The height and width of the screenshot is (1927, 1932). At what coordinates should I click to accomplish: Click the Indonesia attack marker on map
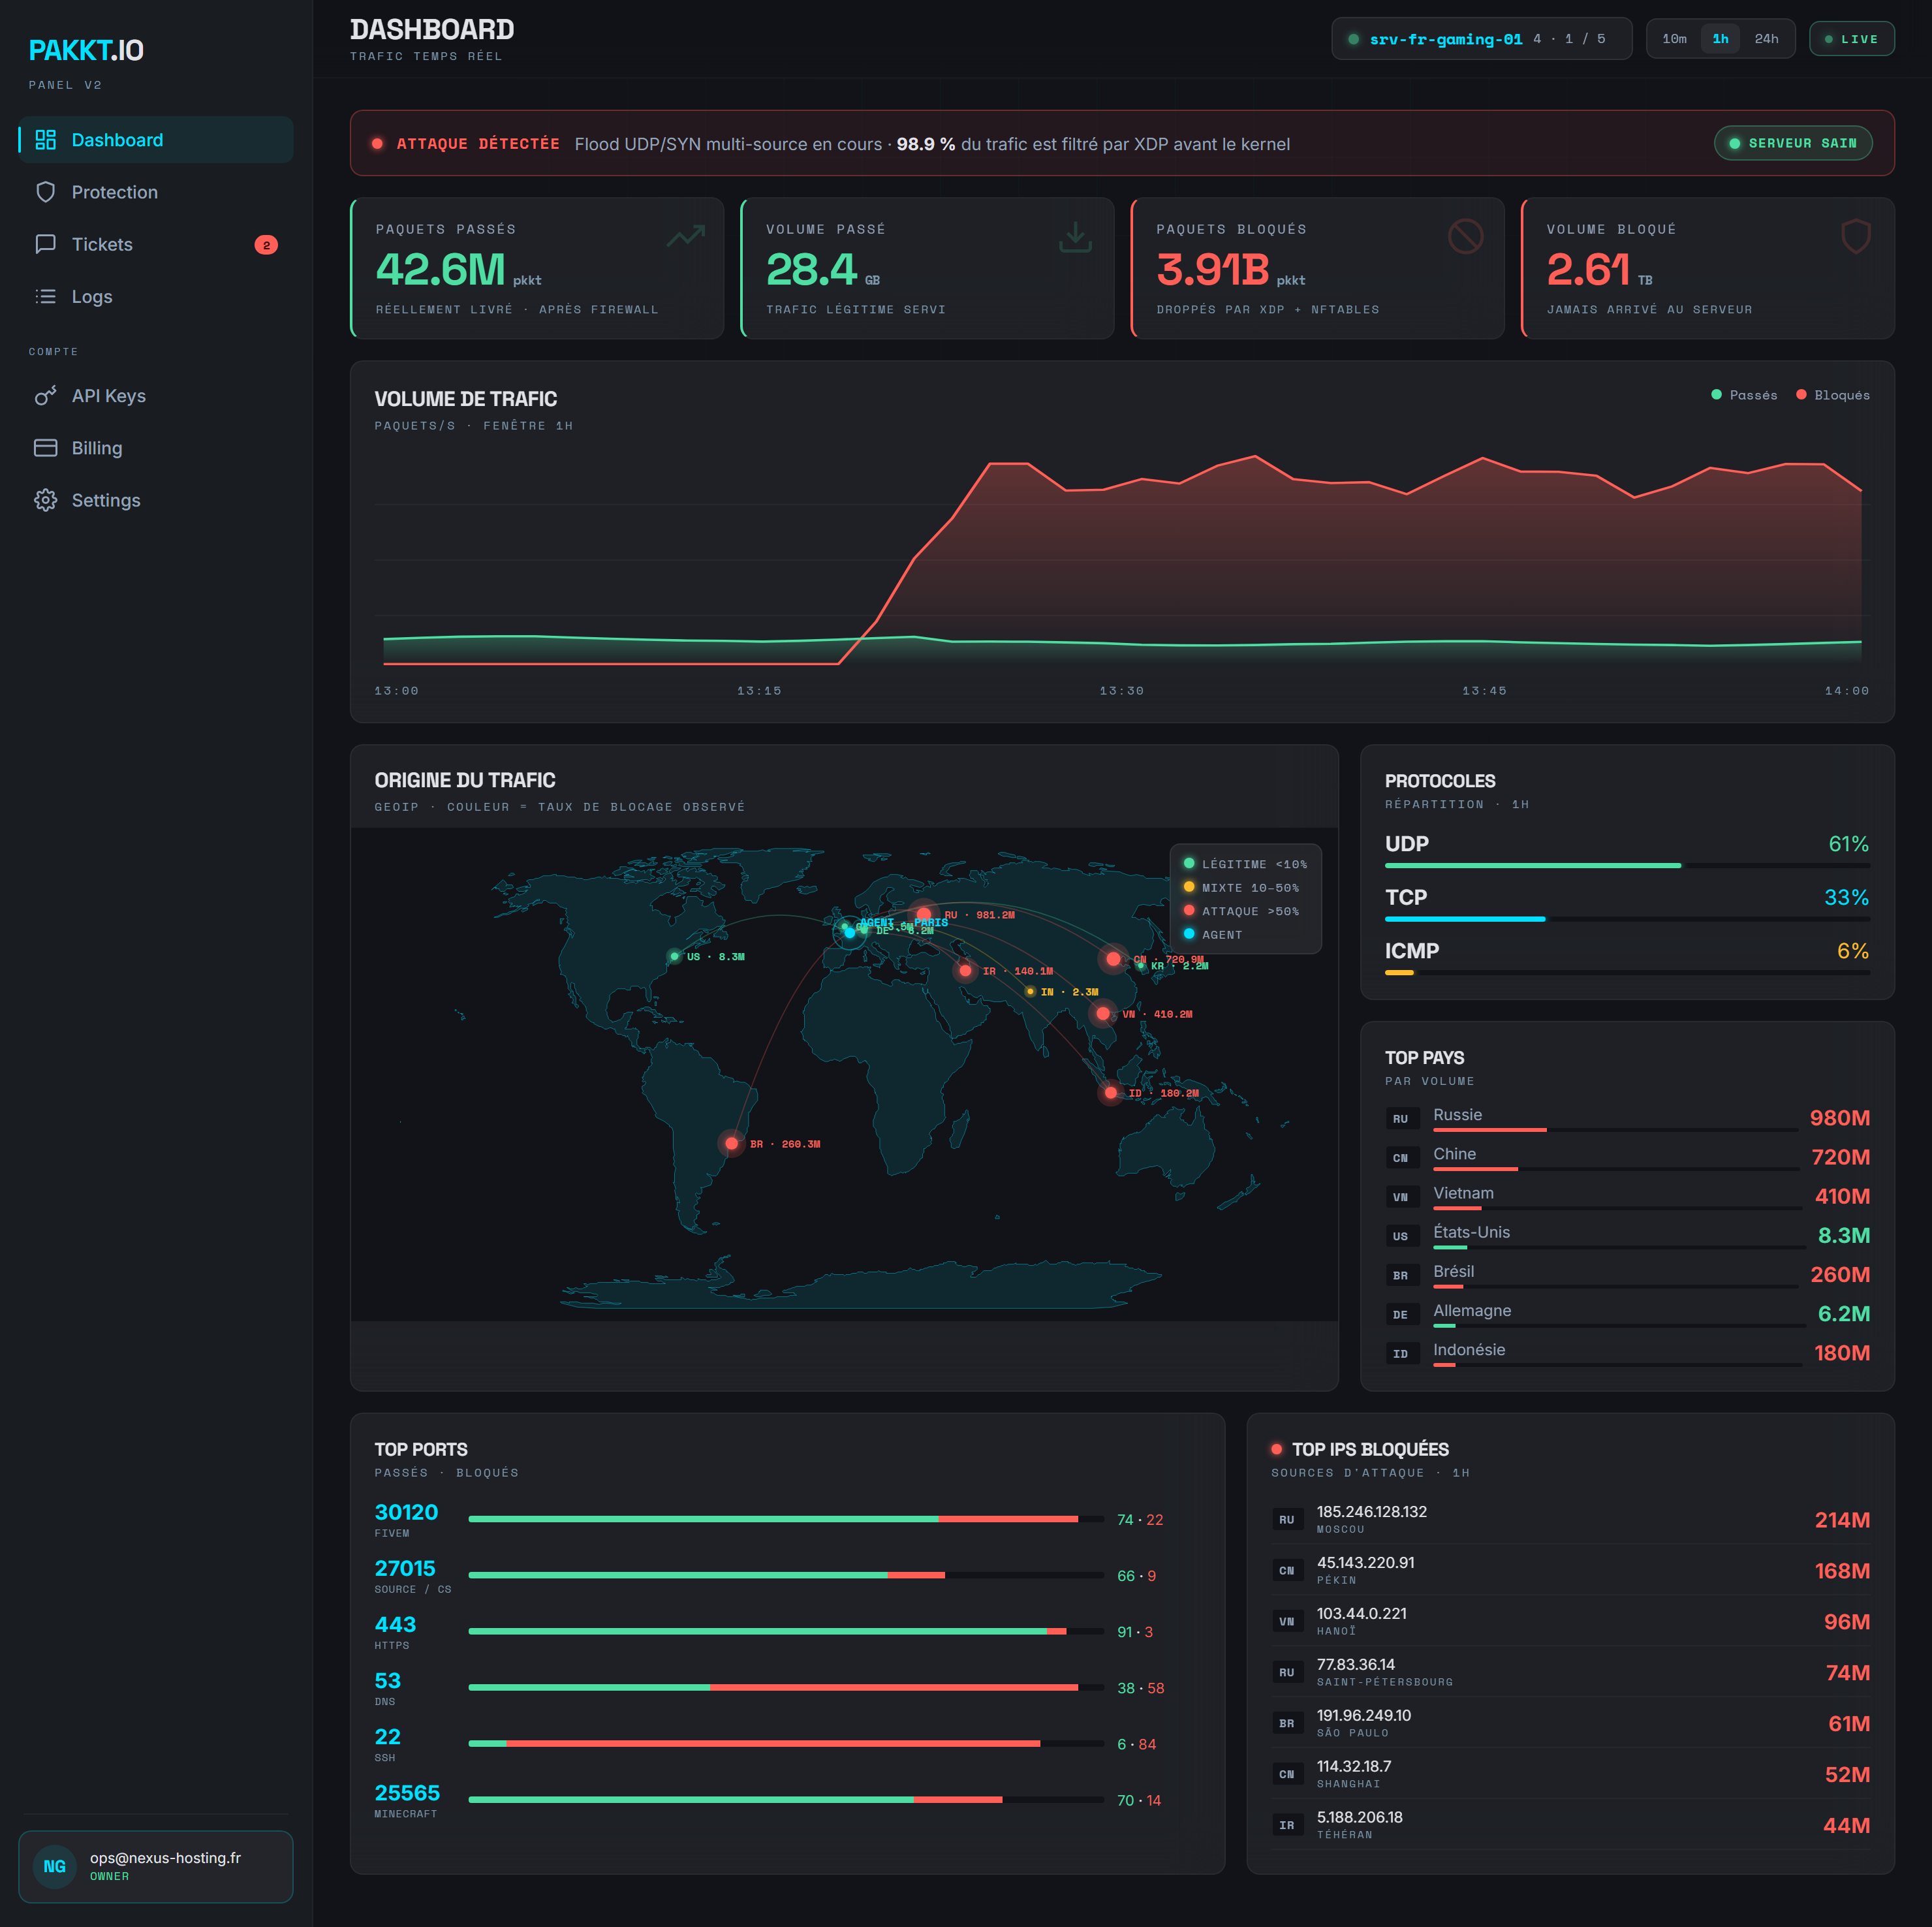(1111, 1093)
